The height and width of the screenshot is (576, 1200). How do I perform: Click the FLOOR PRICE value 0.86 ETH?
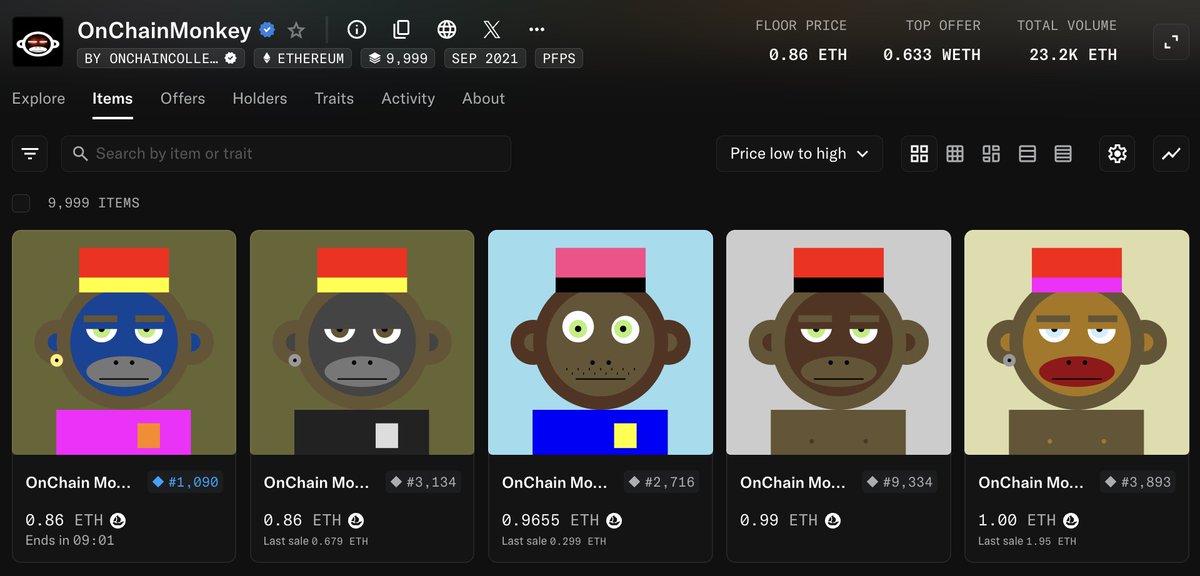[808, 54]
